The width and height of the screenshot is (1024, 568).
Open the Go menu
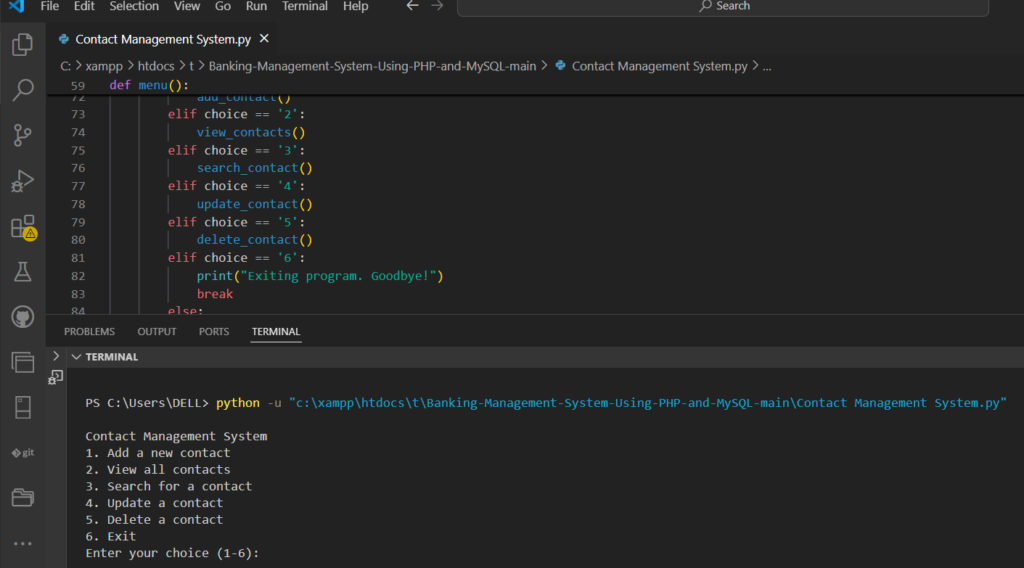223,6
